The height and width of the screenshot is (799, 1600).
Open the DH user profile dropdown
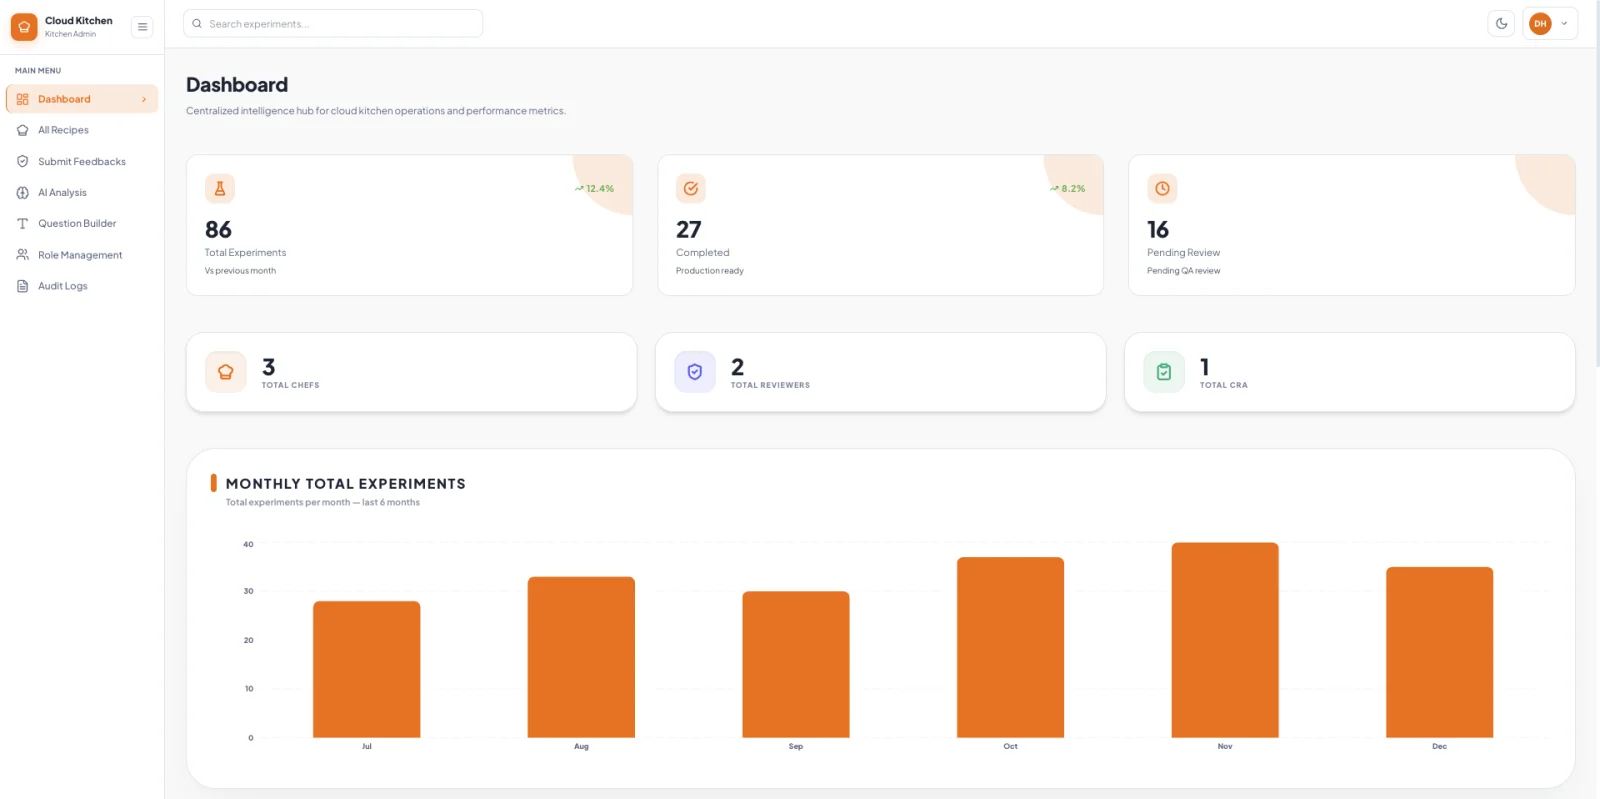(1550, 24)
